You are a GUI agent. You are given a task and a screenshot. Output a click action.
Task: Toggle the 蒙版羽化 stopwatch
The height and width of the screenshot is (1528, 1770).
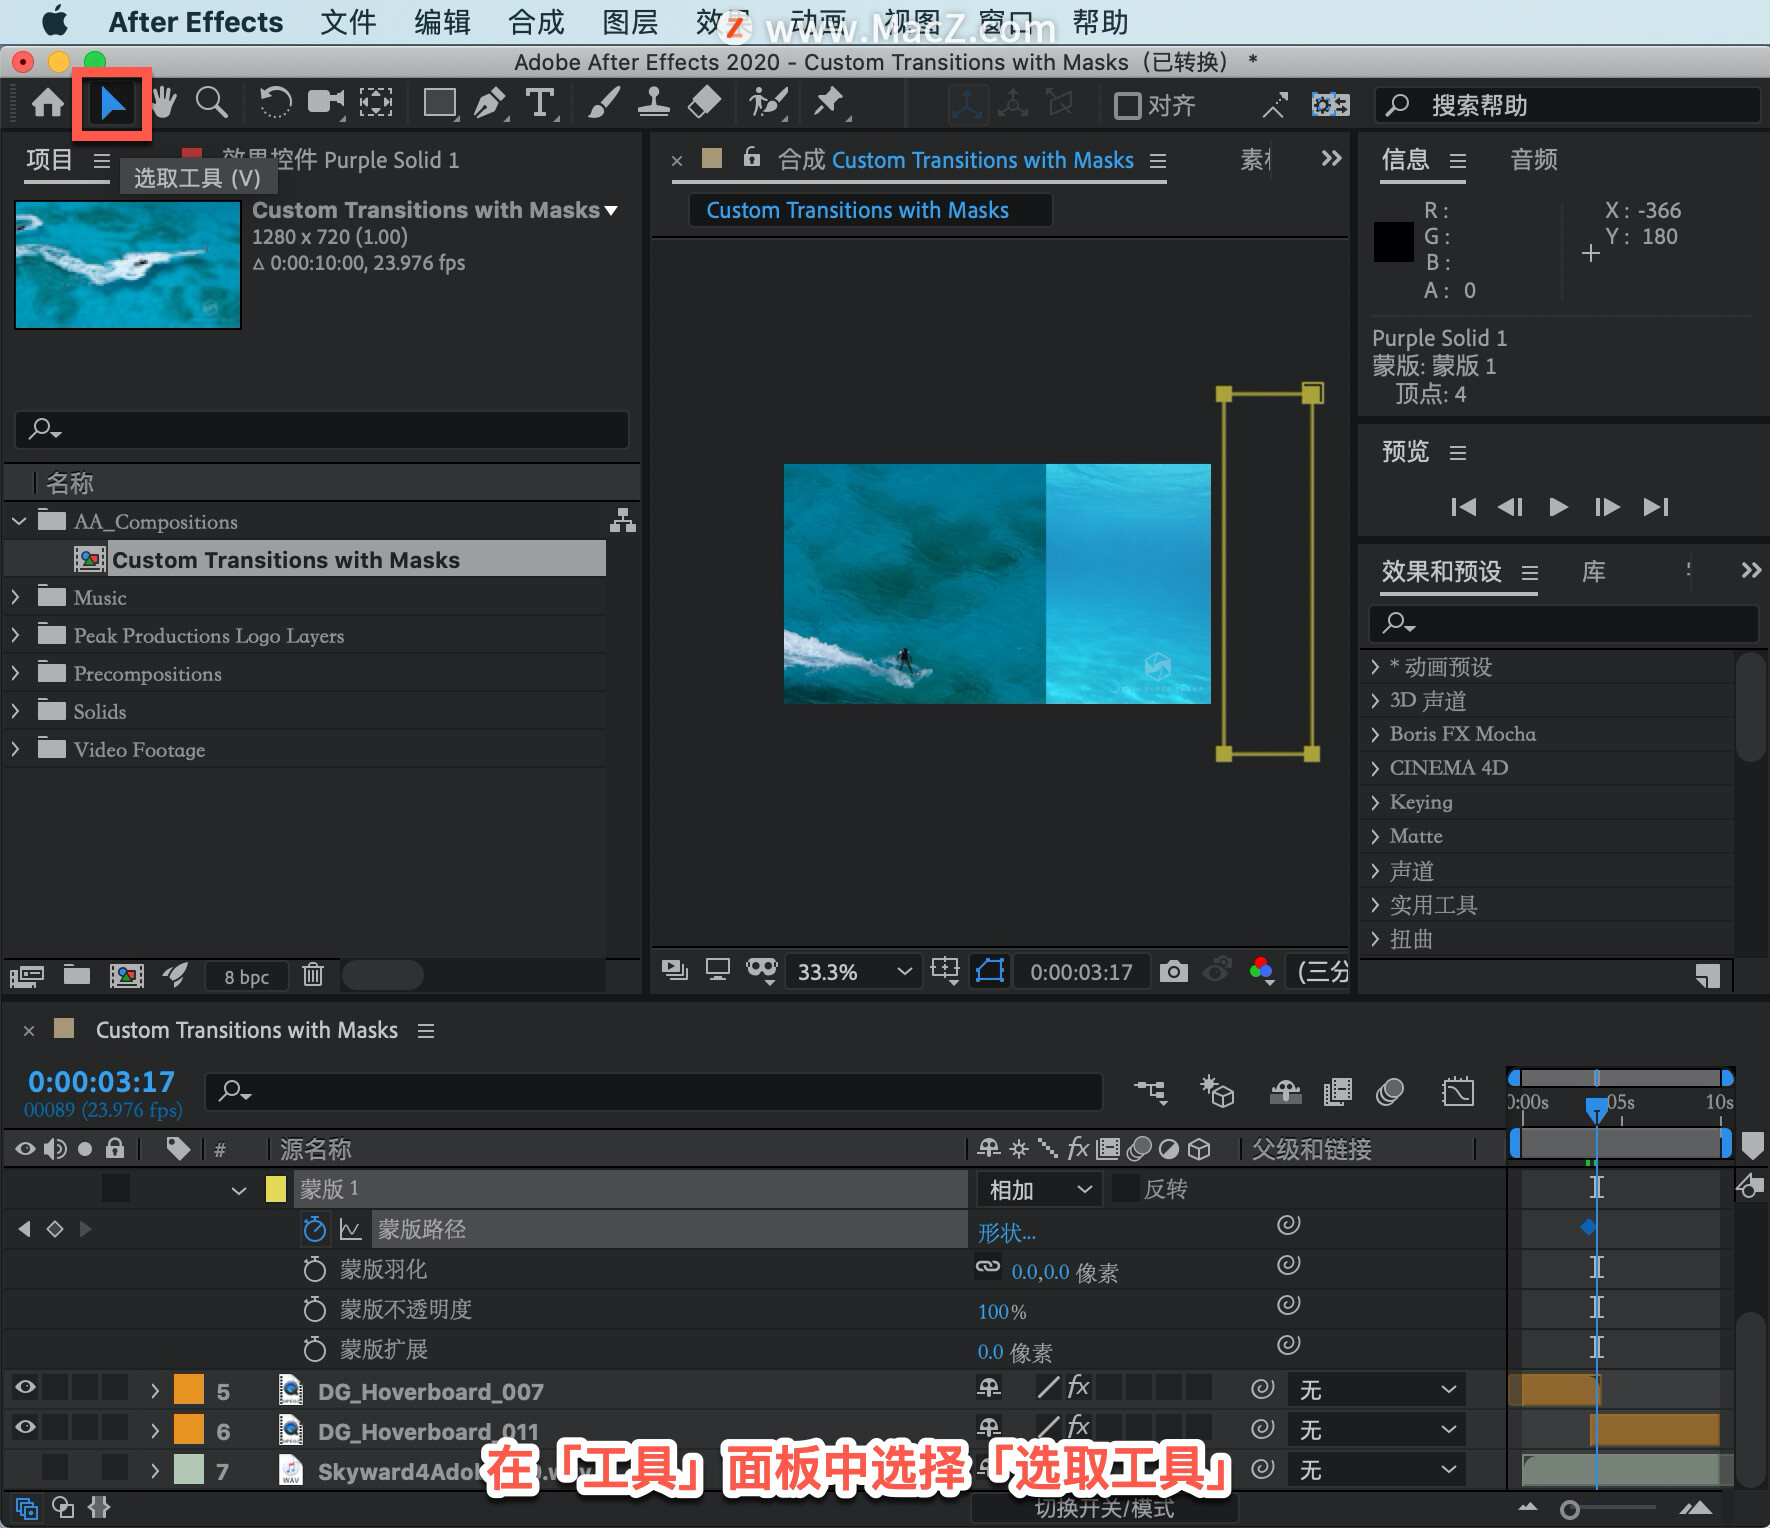[314, 1269]
